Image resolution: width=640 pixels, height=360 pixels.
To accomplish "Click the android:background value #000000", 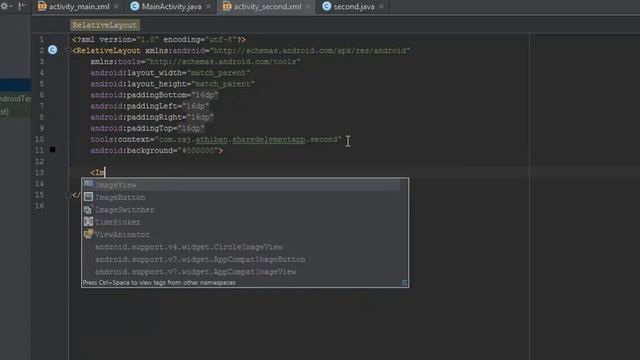I will coord(198,151).
